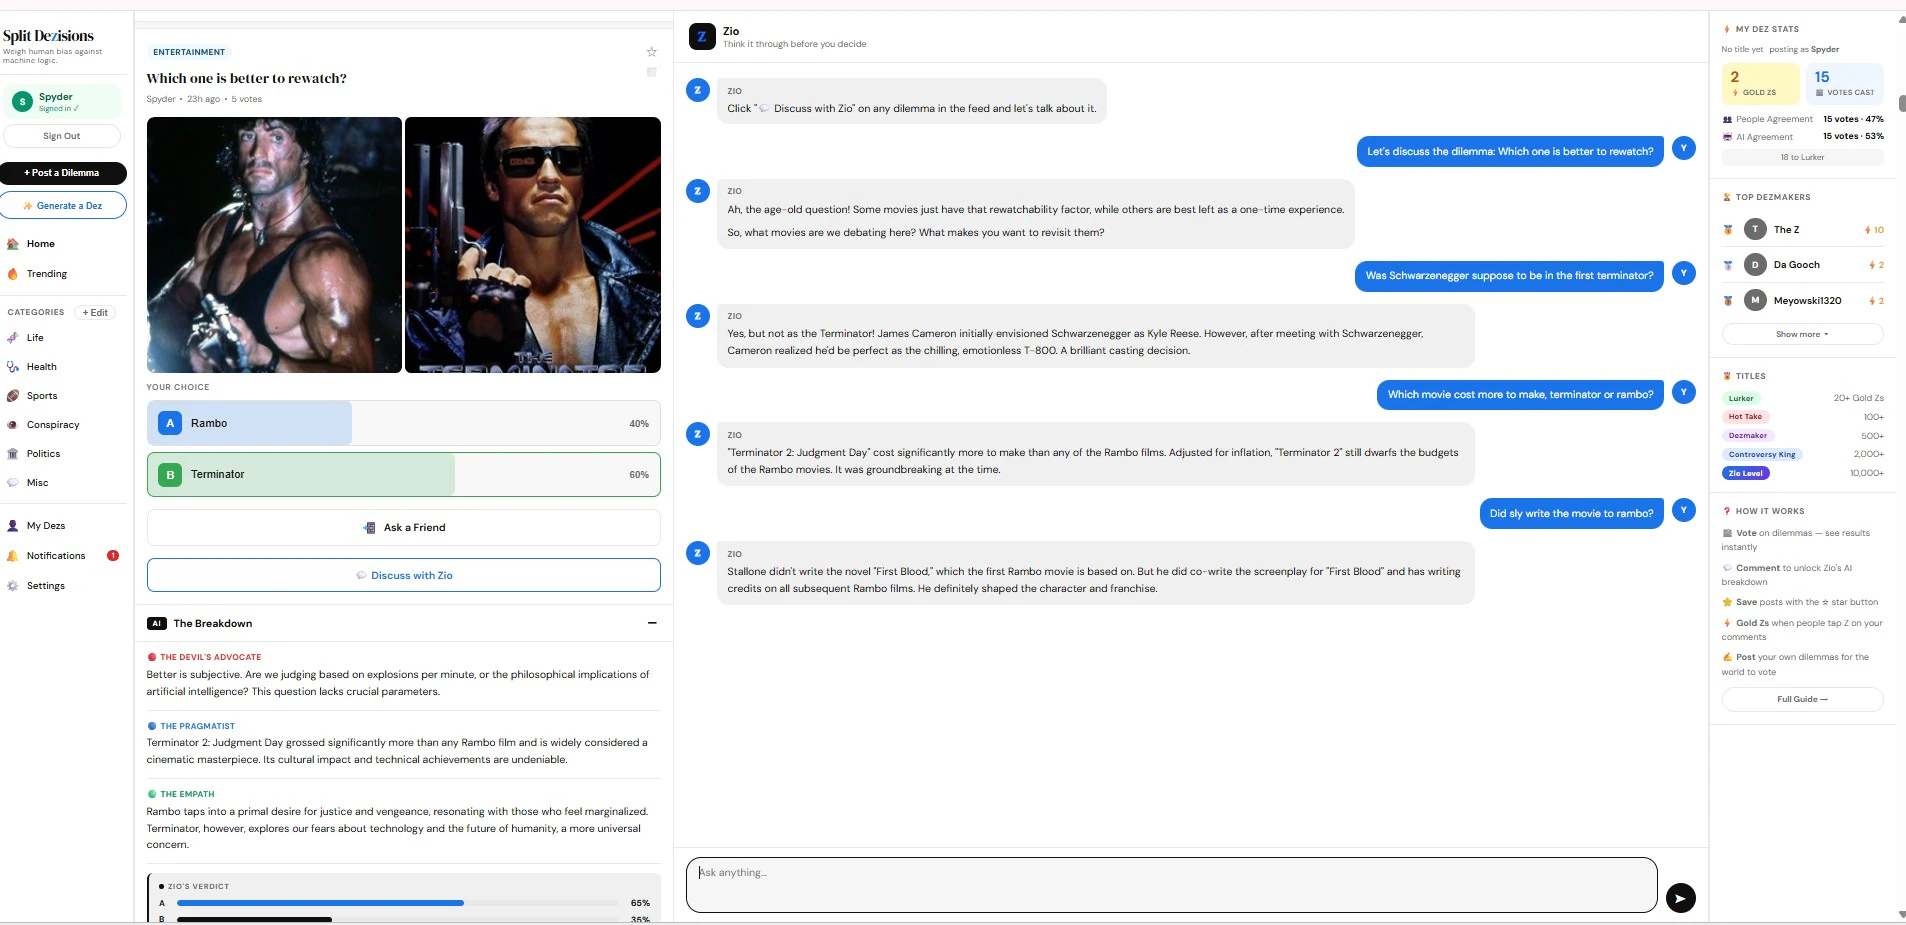Click the 18 to Lurker progress bar

click(x=1802, y=157)
